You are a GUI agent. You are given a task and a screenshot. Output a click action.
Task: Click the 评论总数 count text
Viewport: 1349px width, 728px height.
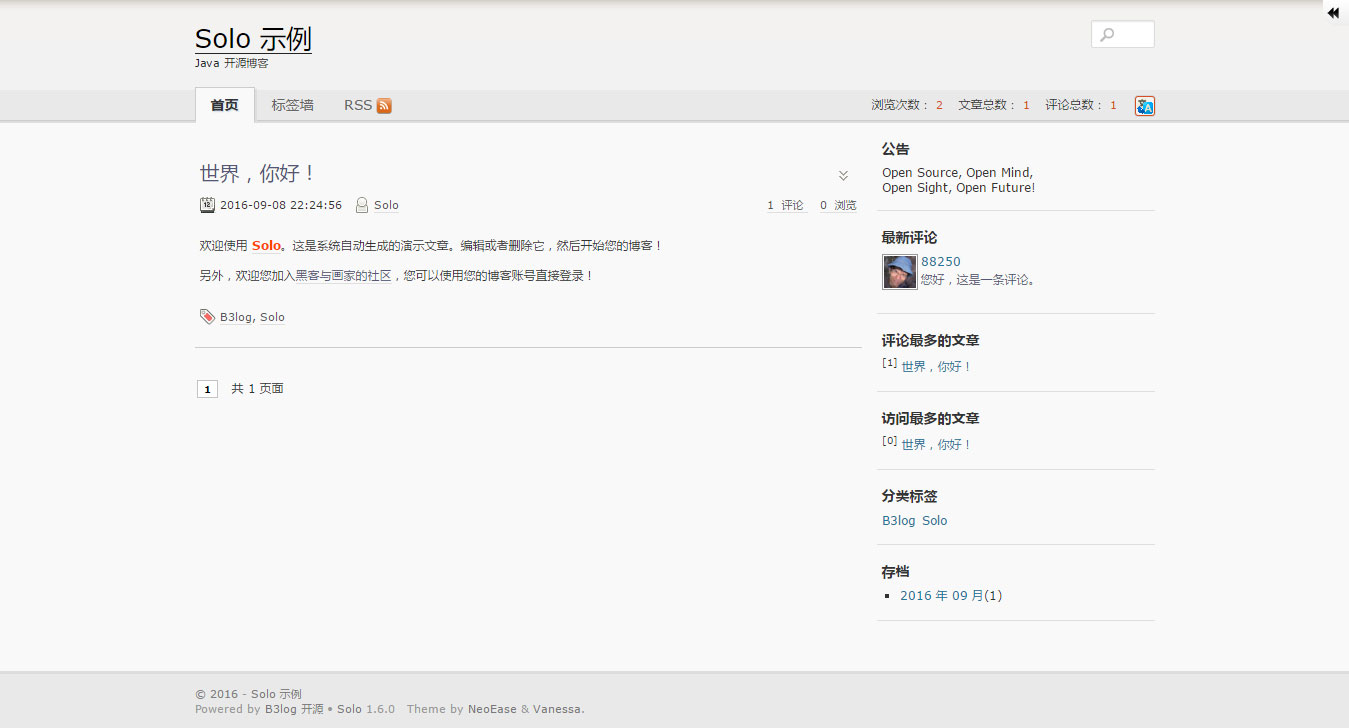pos(1080,105)
